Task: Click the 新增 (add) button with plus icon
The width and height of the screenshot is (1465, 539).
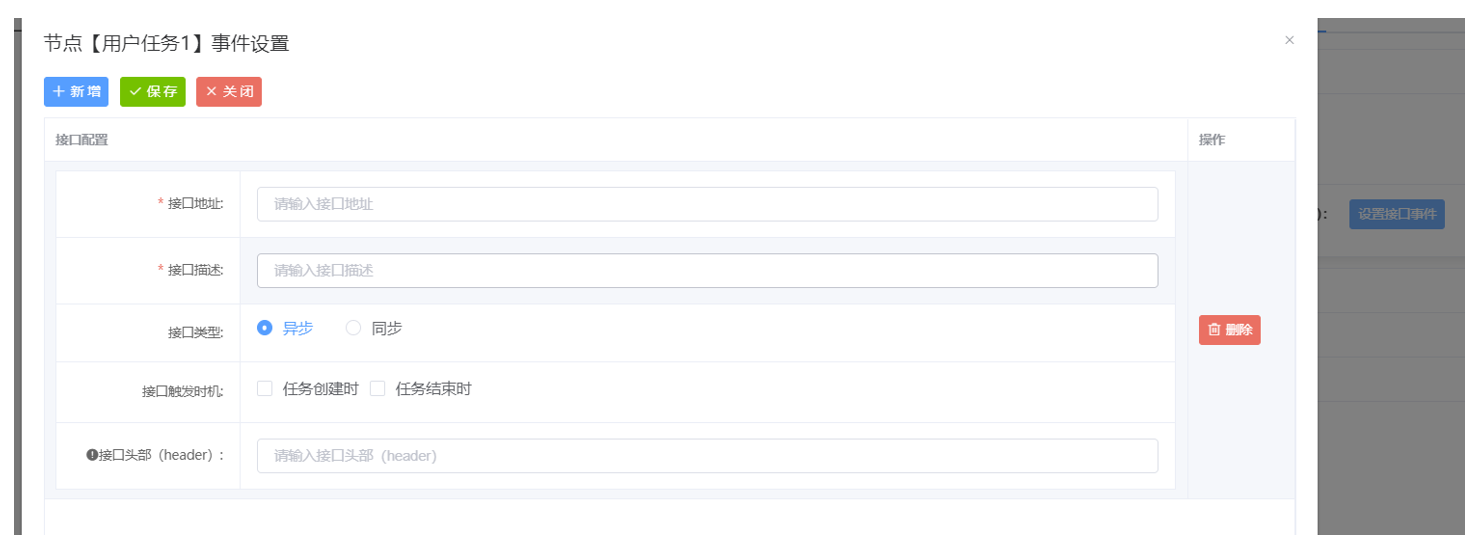Action: coord(76,92)
